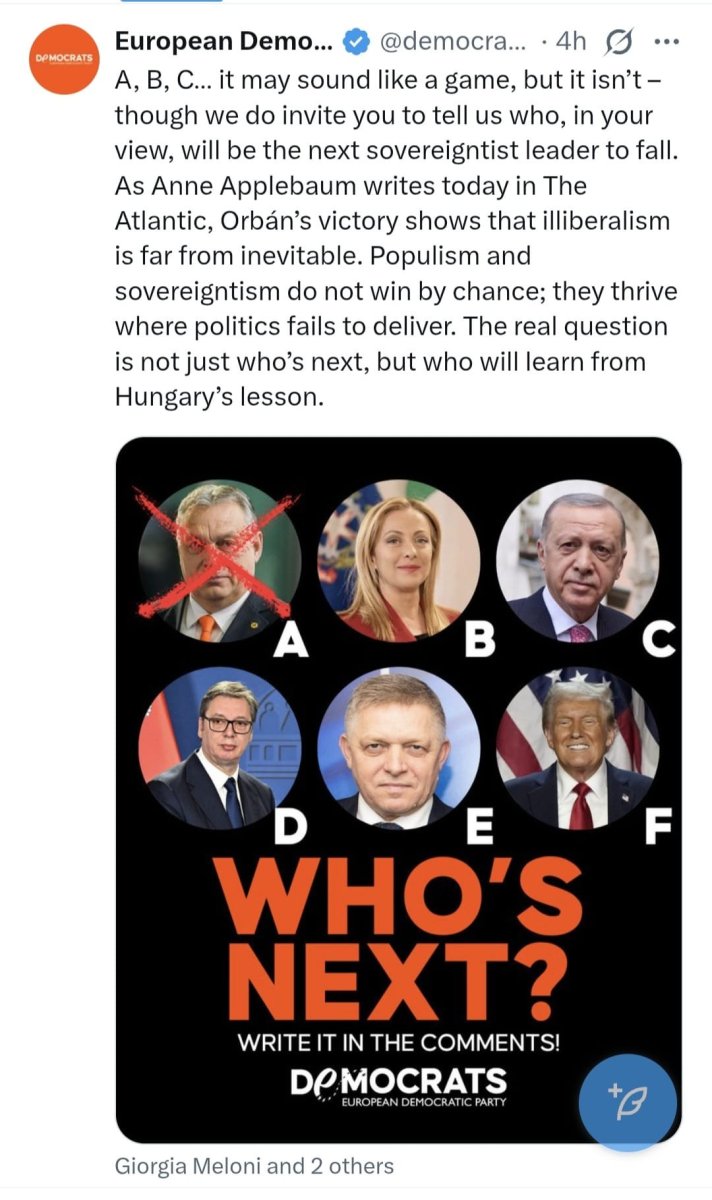
Task: Open the three-dot more options menu
Action: tap(665, 42)
